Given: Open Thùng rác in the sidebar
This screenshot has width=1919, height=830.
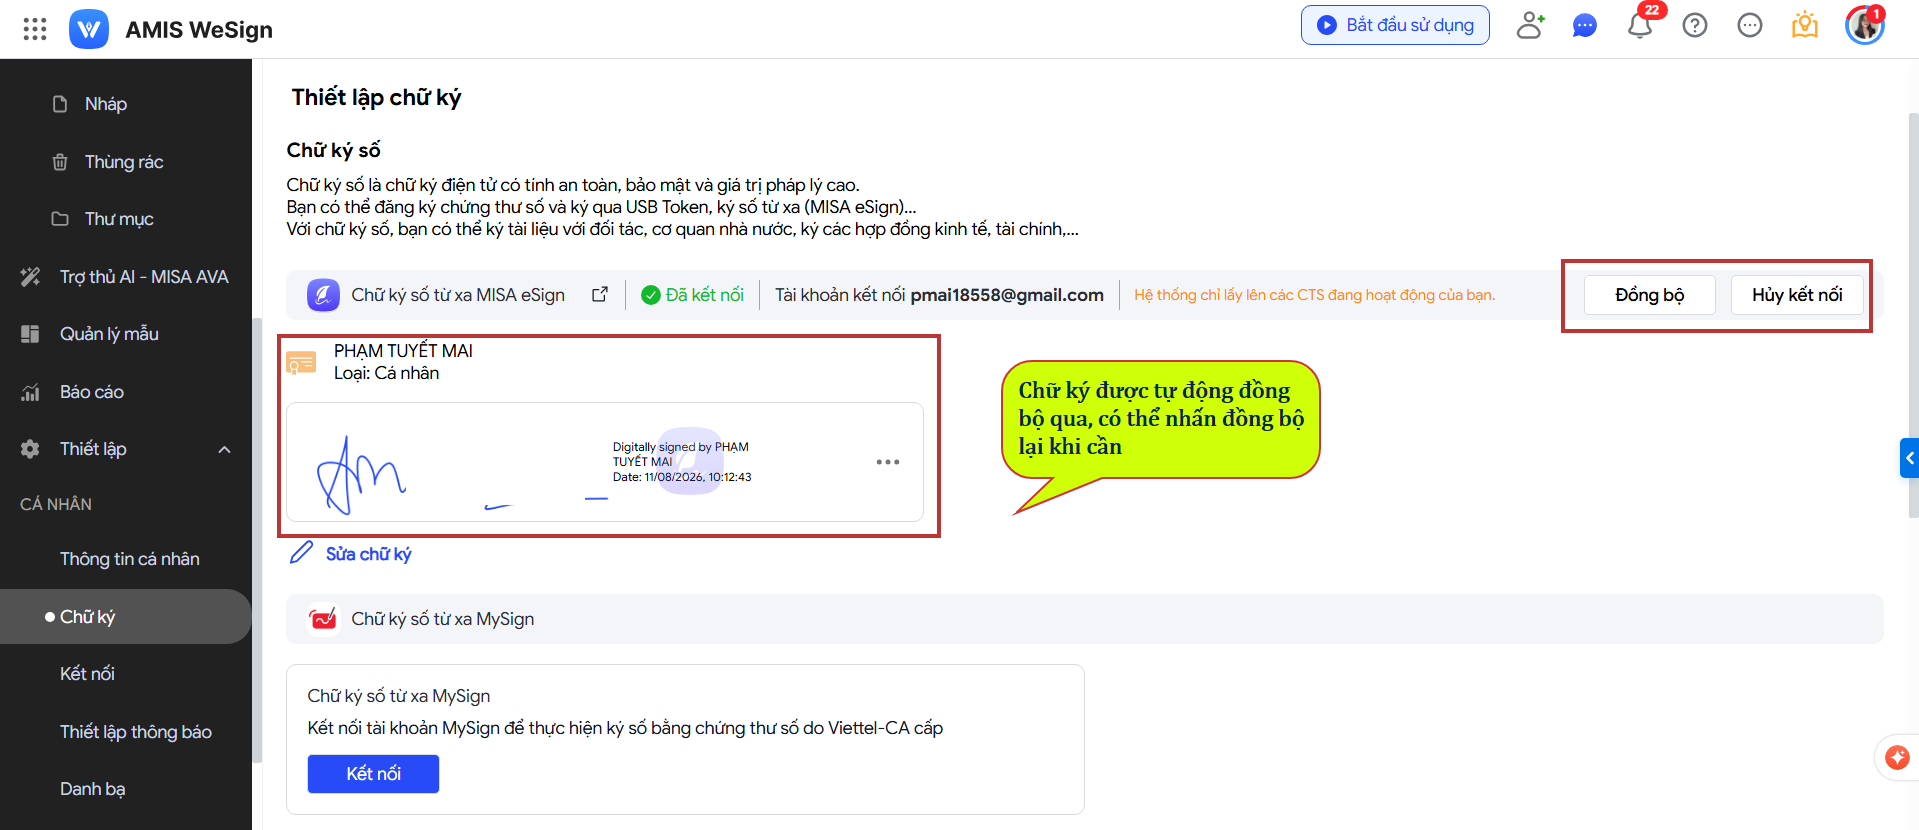Looking at the screenshot, I should tap(126, 162).
